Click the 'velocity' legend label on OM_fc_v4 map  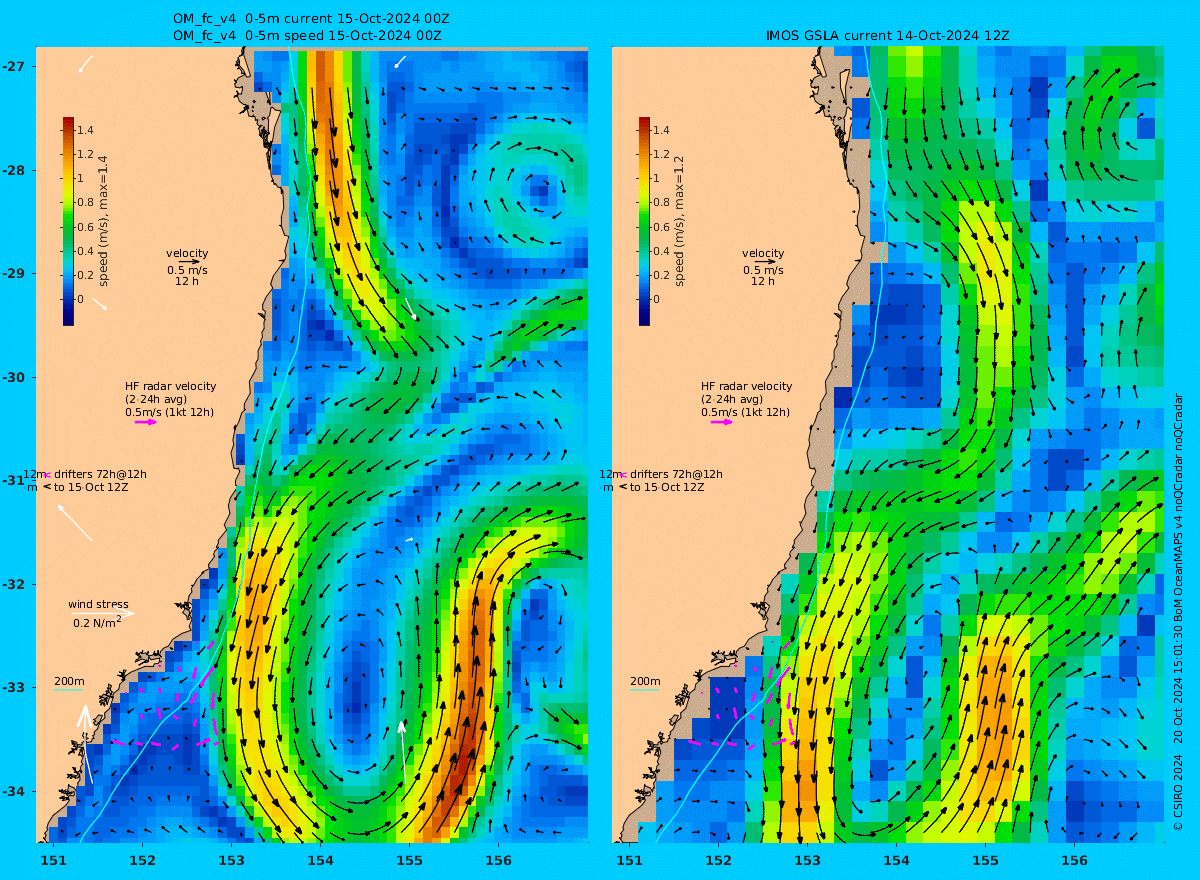pos(187,253)
